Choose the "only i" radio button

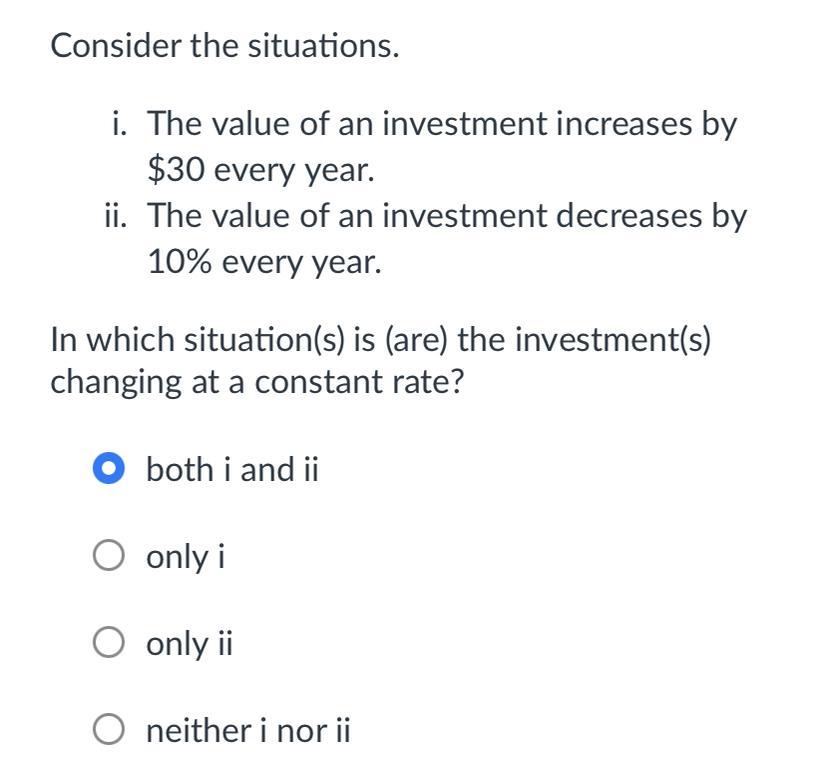point(110,556)
